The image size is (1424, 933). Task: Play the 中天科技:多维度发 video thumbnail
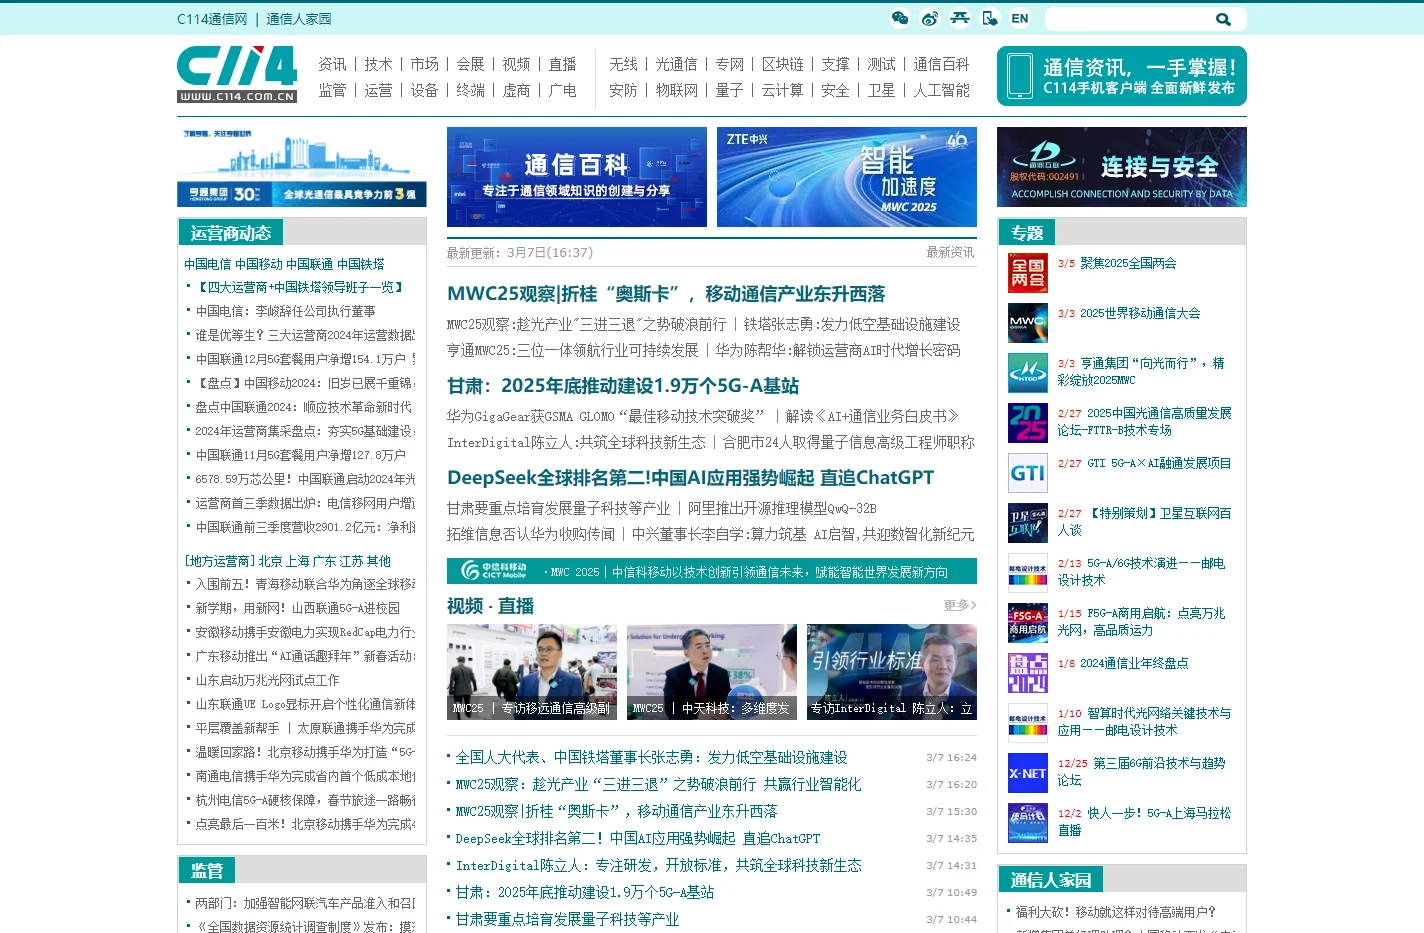pyautogui.click(x=712, y=672)
